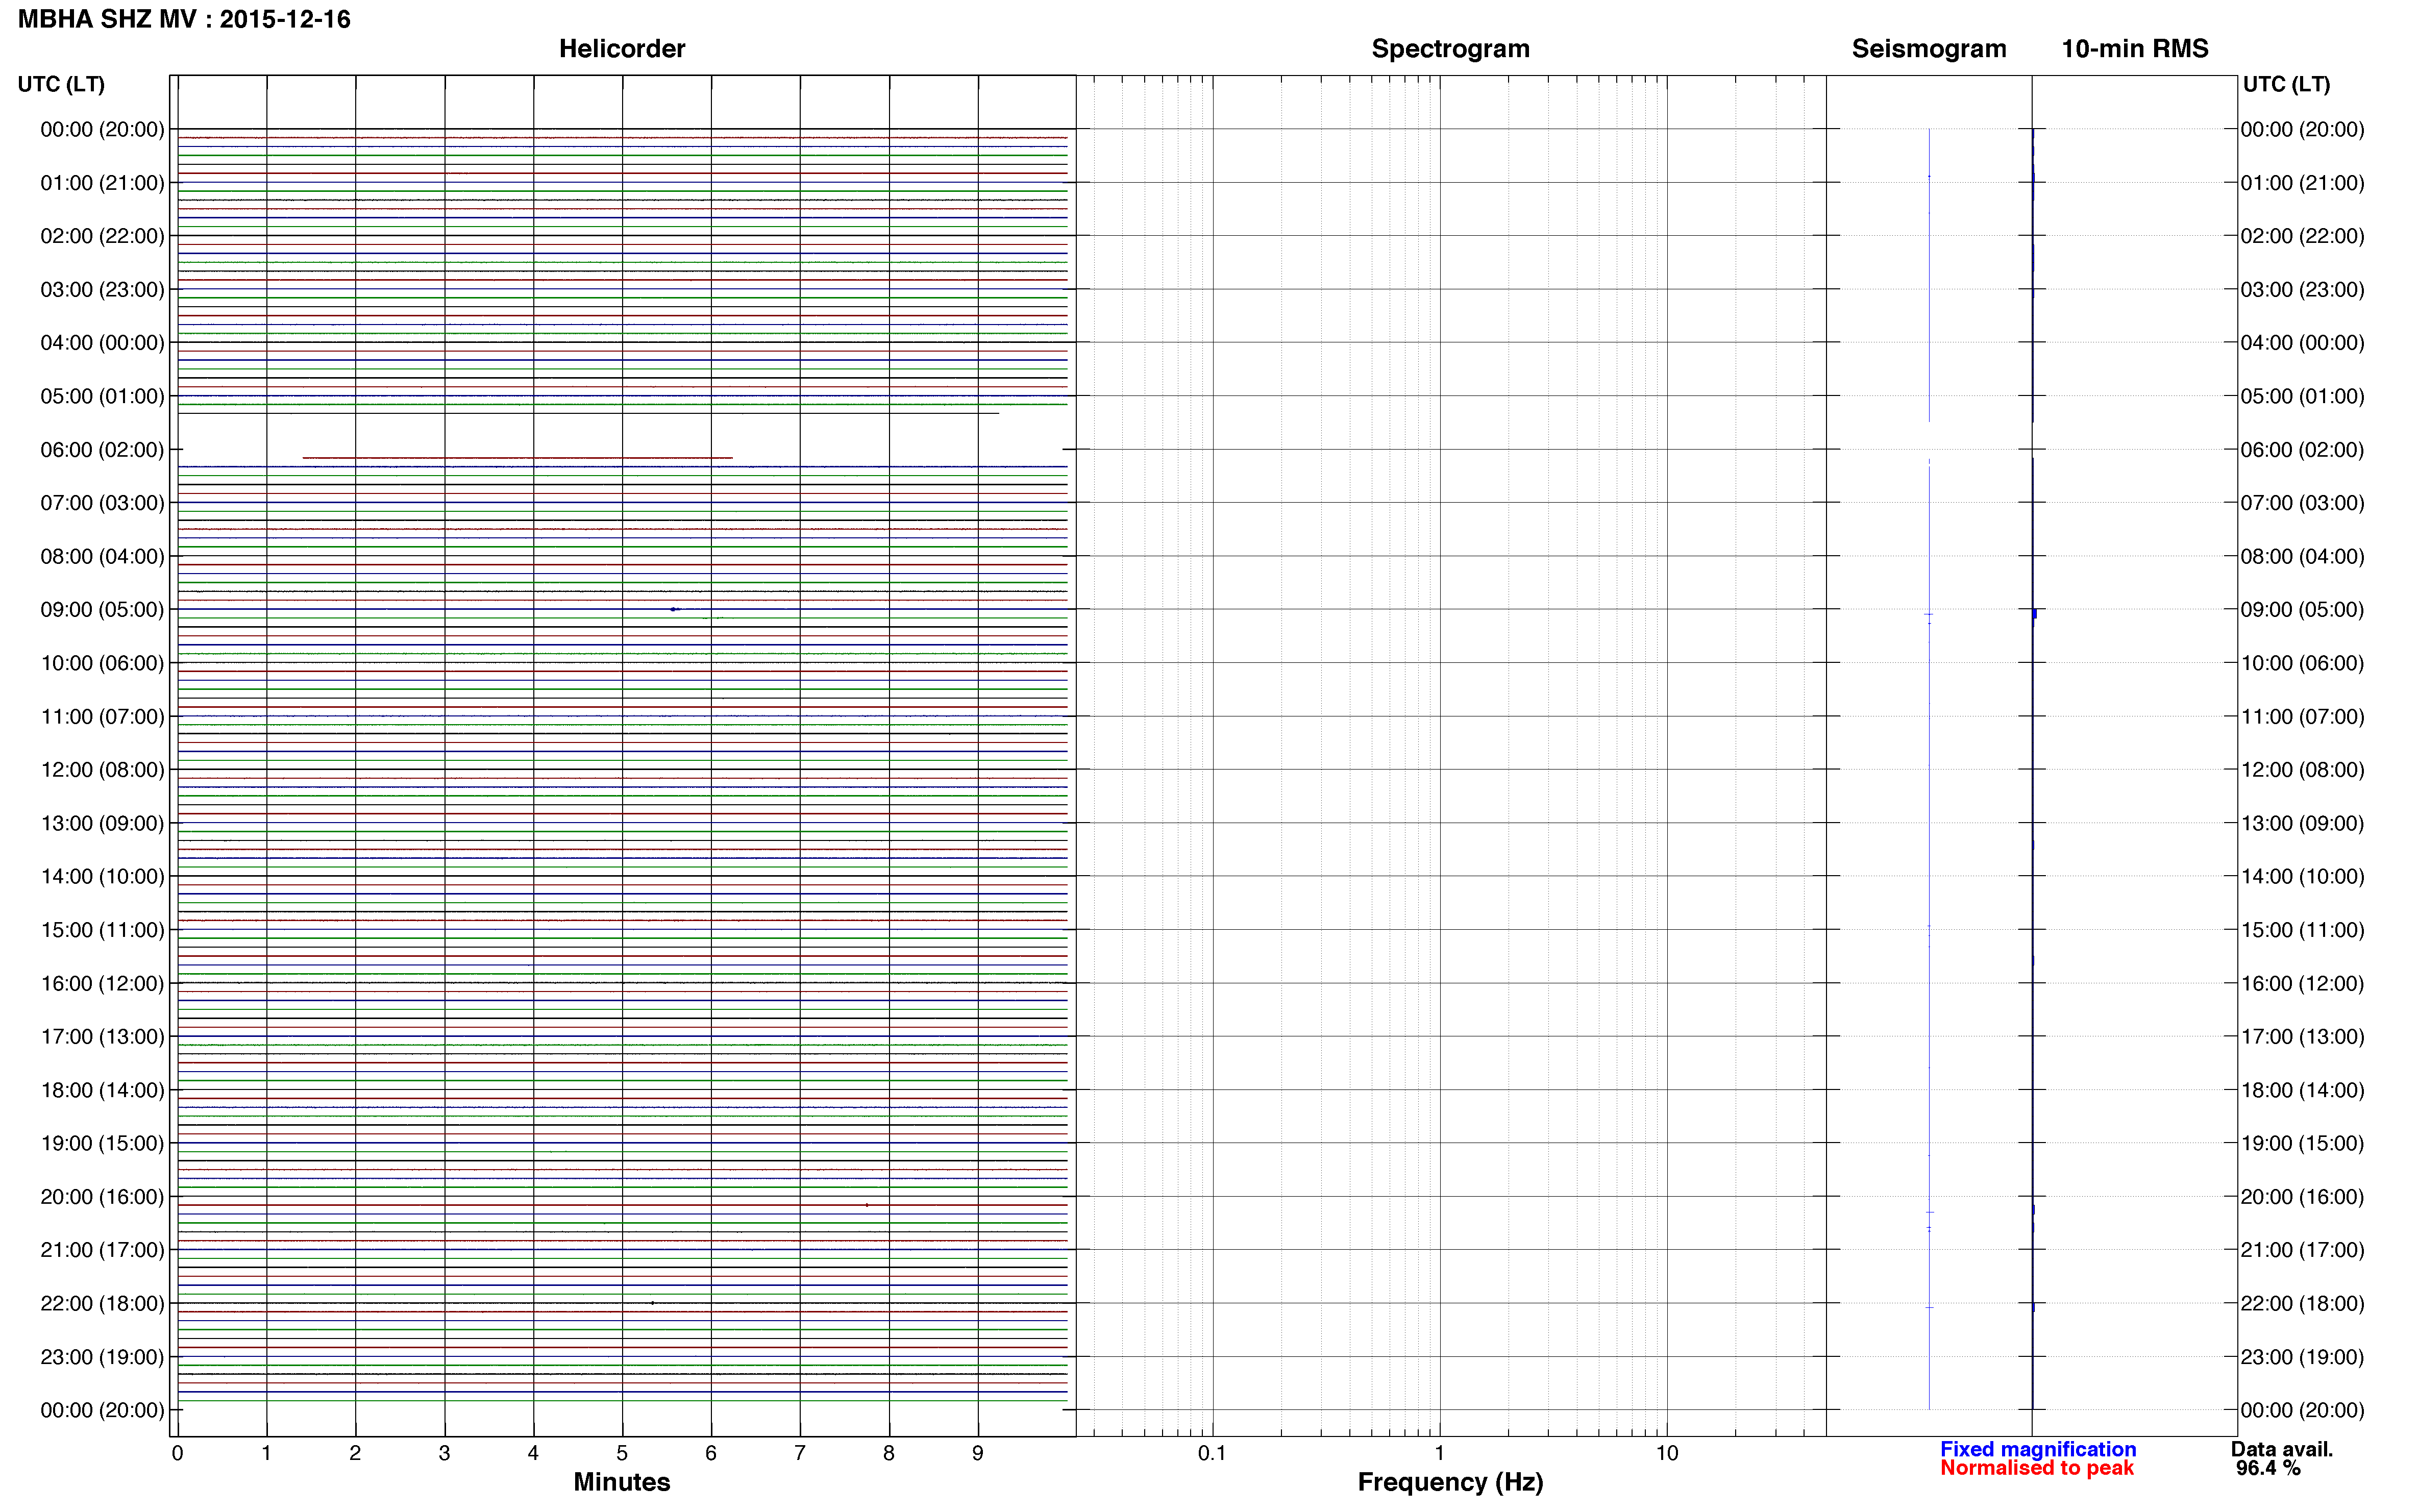
Task: Click '21:00 (17:00)' on the right time axis
Action: (2302, 1250)
